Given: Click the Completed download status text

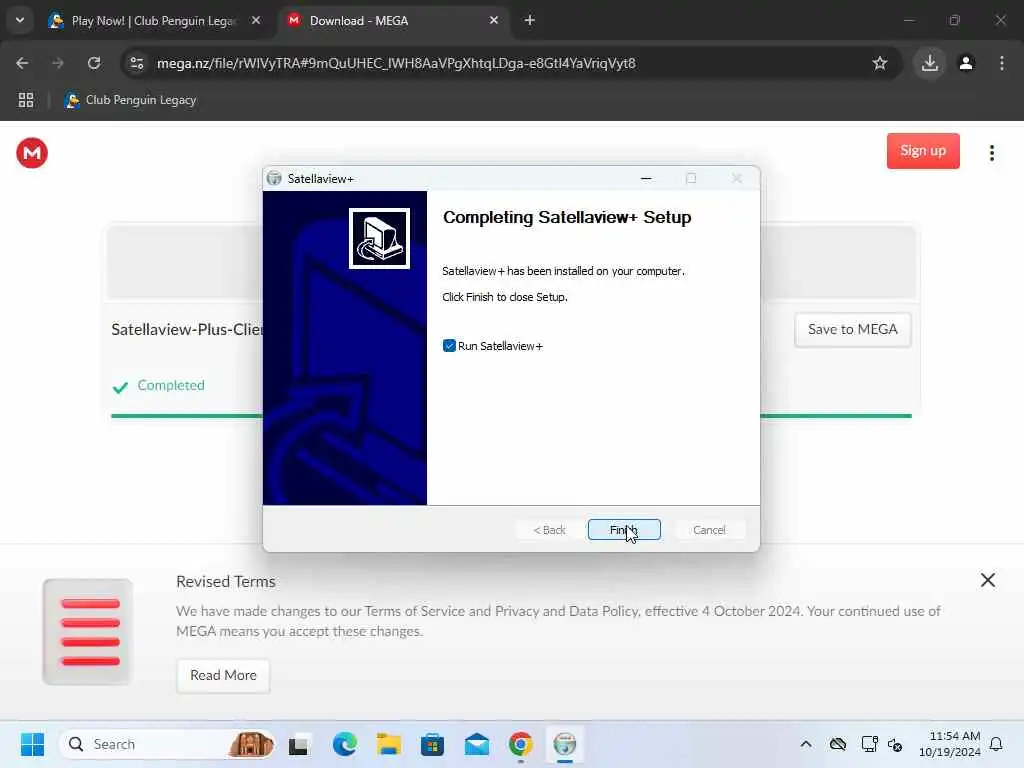Looking at the screenshot, I should pyautogui.click(x=171, y=385).
